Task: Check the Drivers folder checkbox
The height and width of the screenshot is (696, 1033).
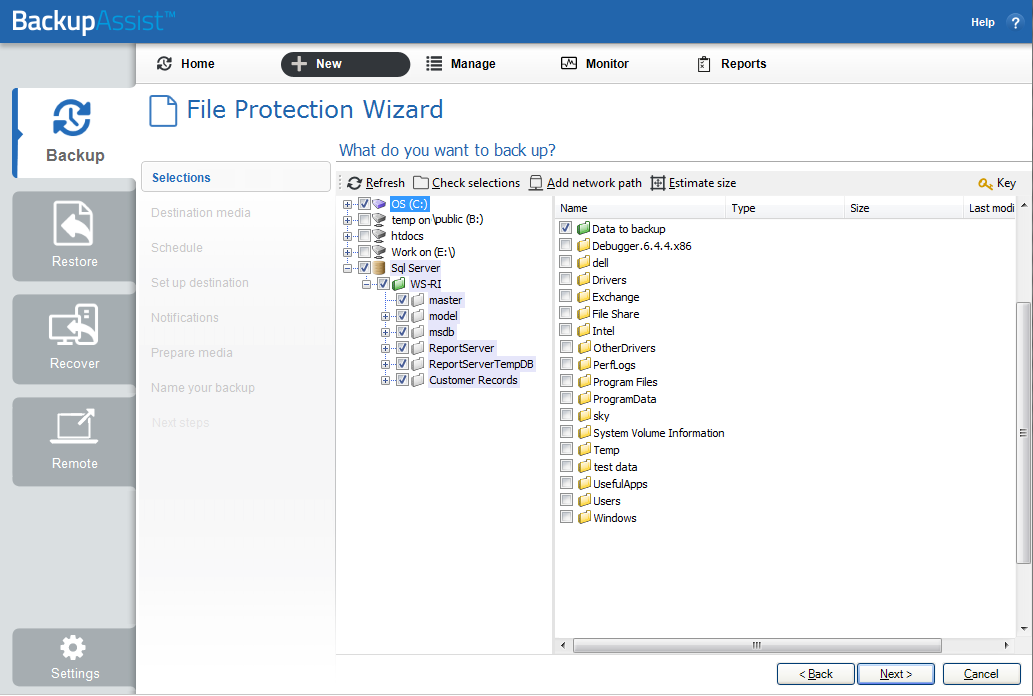Action: tap(565, 279)
